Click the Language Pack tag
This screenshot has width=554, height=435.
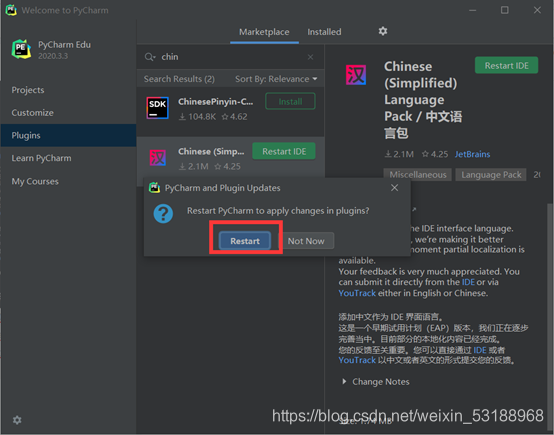[x=491, y=175]
